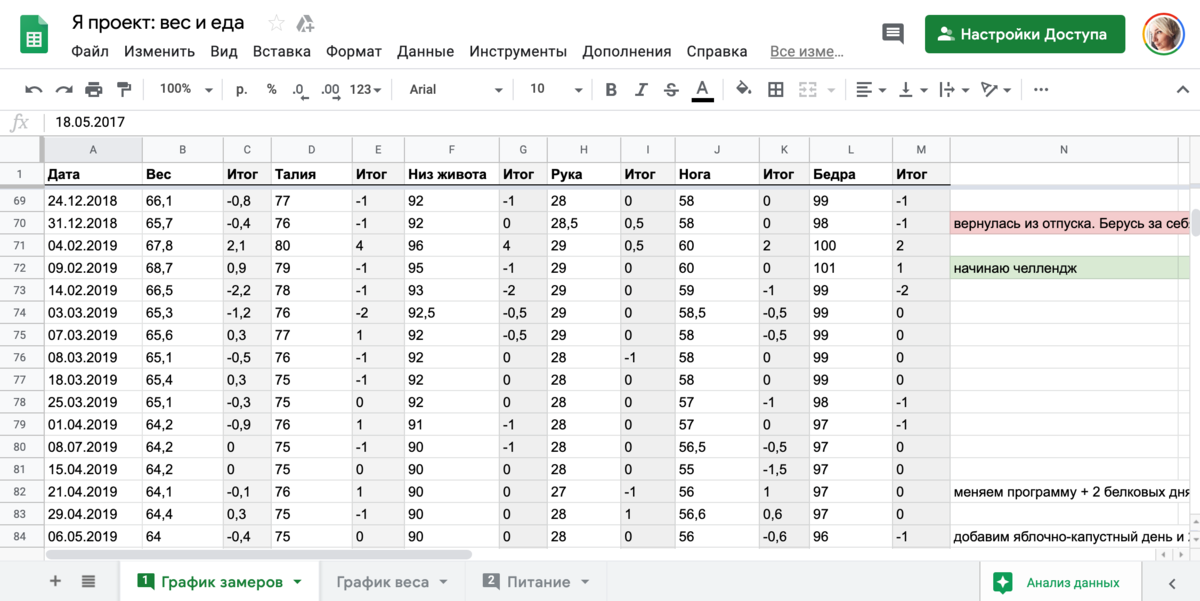
Task: Click the 'Все изме…' changes link
Action: (807, 52)
